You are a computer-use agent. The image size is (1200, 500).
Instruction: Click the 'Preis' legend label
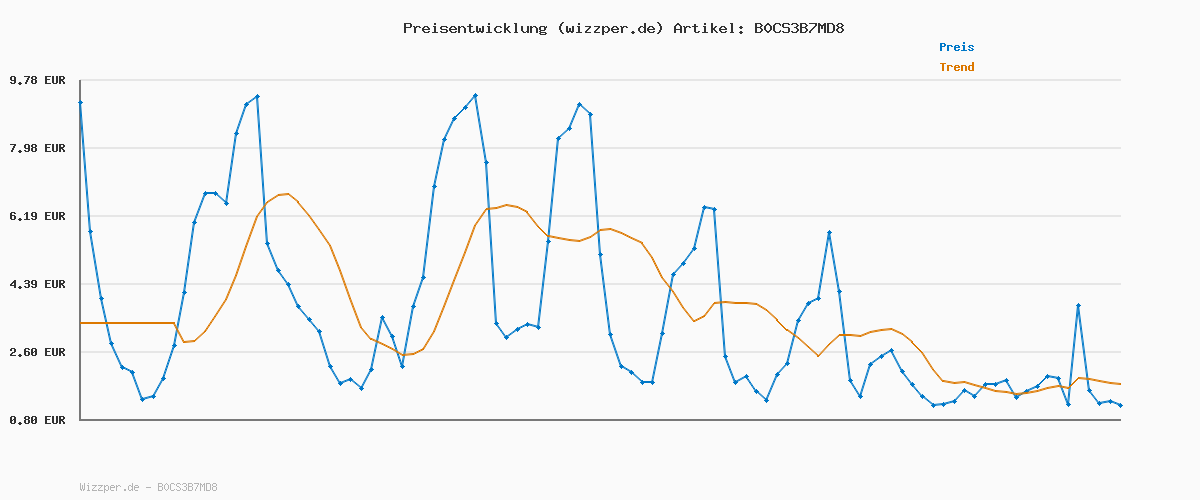(x=956, y=47)
